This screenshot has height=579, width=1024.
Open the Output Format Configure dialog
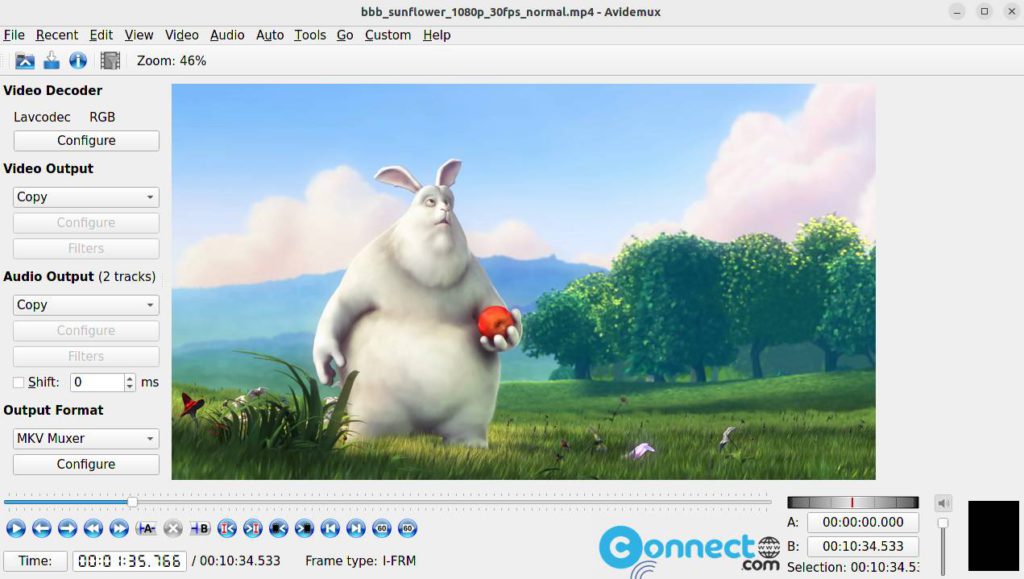tap(85, 464)
